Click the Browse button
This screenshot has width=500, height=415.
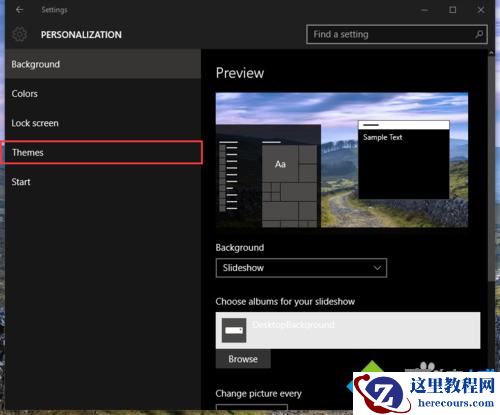coord(243,359)
